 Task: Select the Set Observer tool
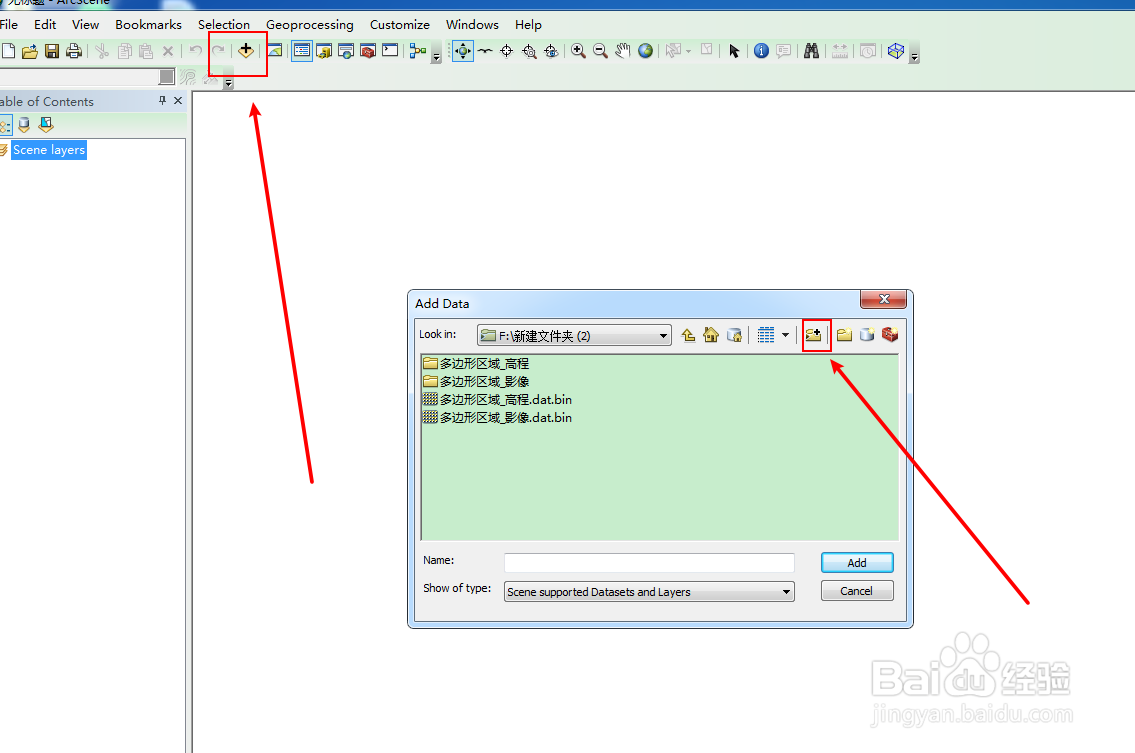tap(551, 51)
